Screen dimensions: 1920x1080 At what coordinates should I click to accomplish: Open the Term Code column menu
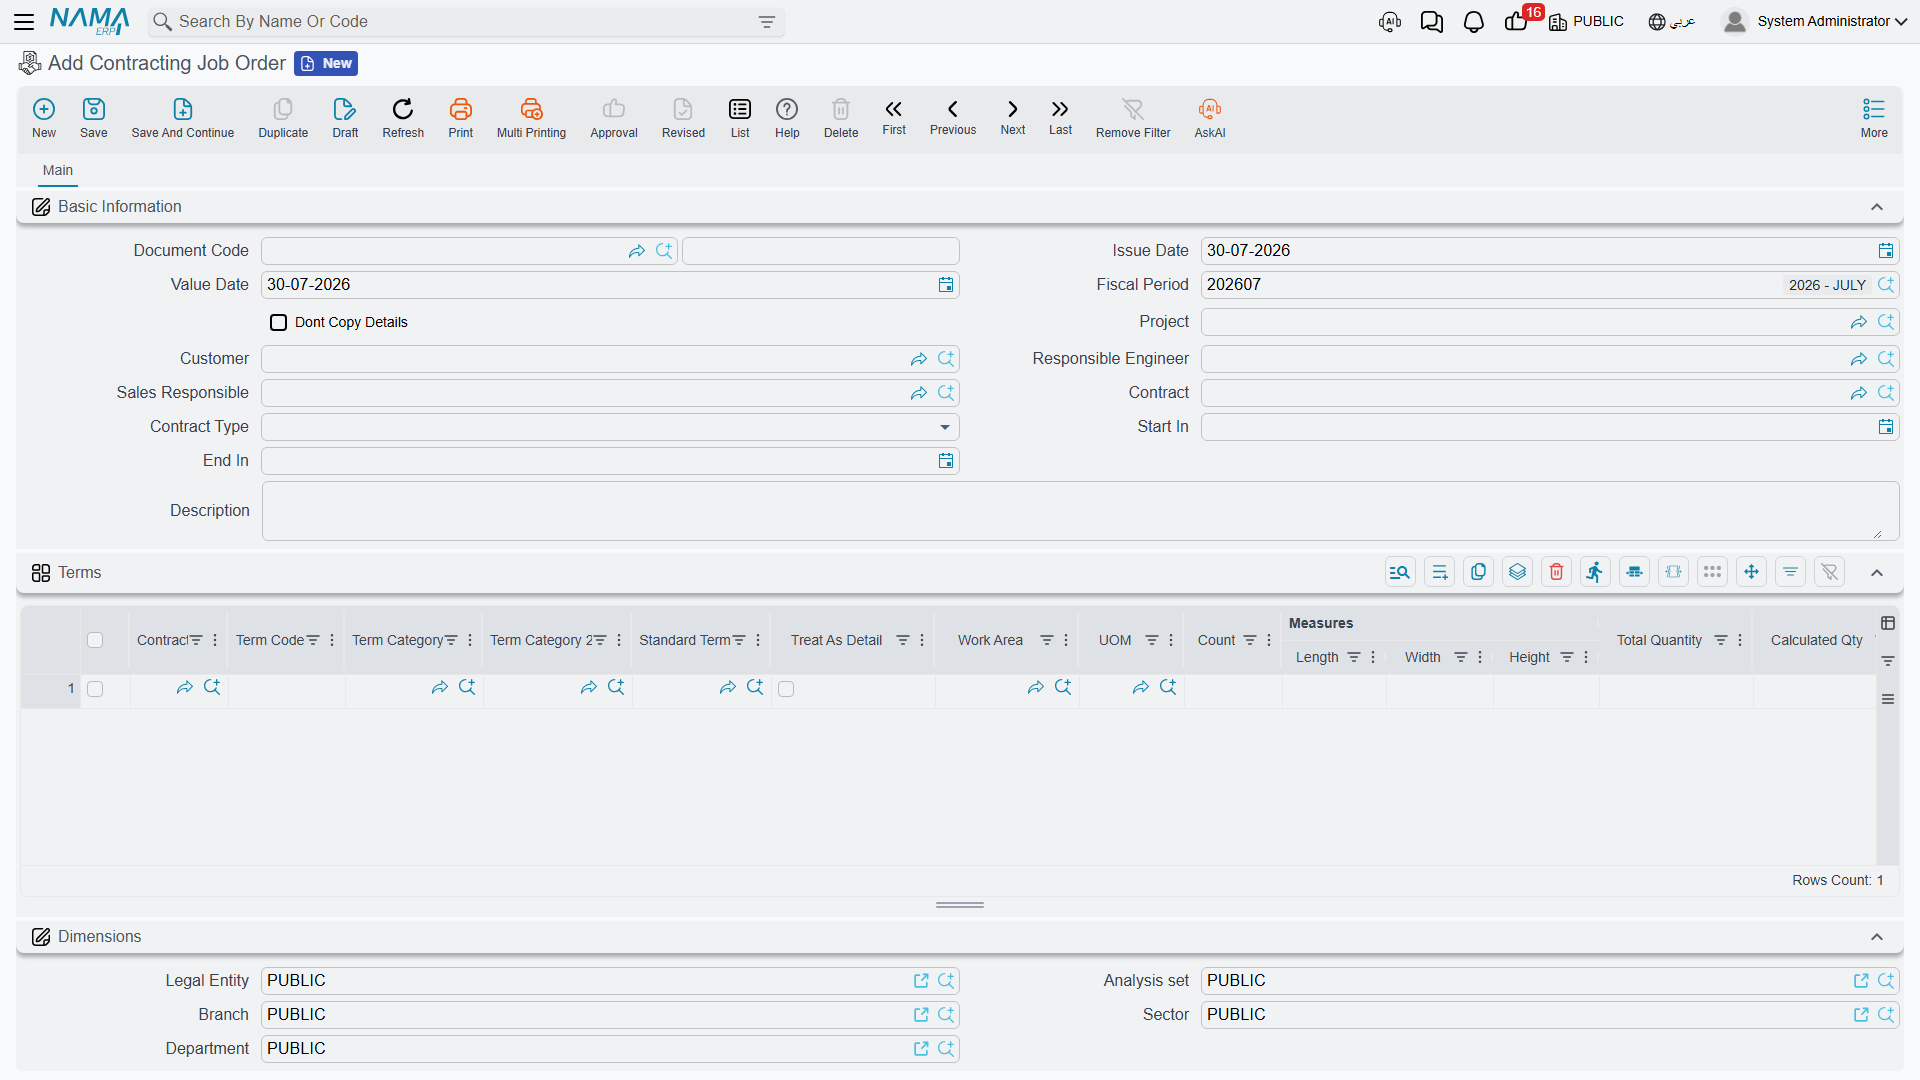point(332,640)
